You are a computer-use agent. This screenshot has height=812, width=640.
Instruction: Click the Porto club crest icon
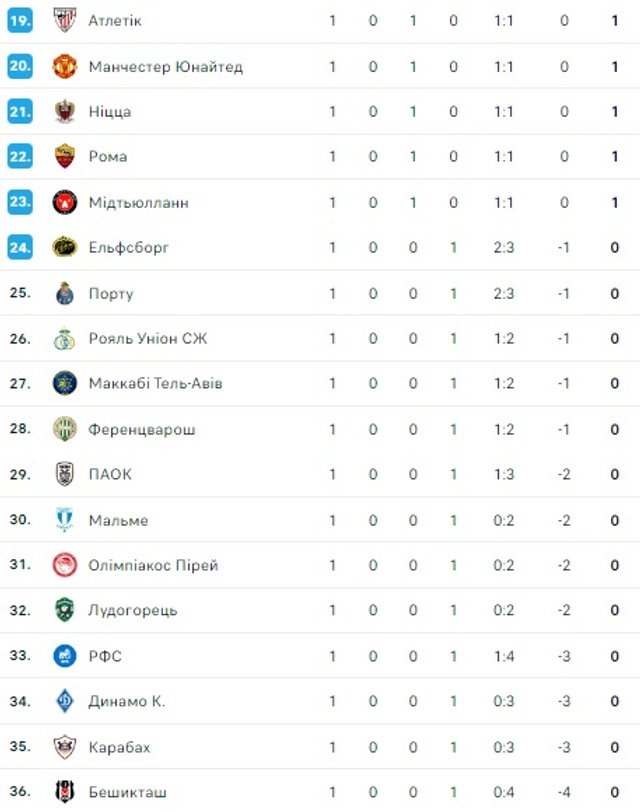click(64, 294)
